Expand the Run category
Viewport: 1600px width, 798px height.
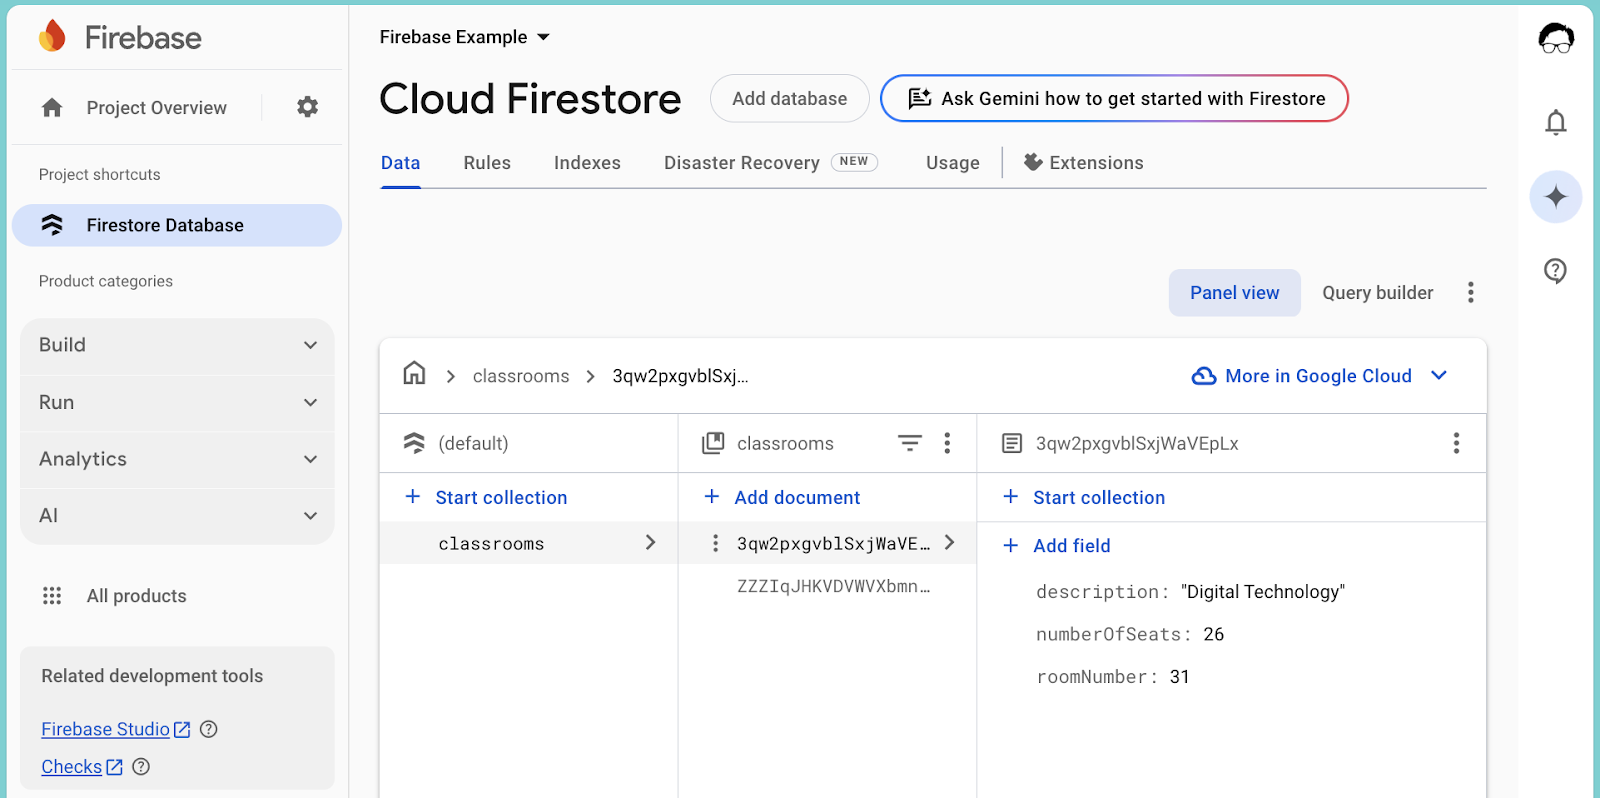(177, 402)
